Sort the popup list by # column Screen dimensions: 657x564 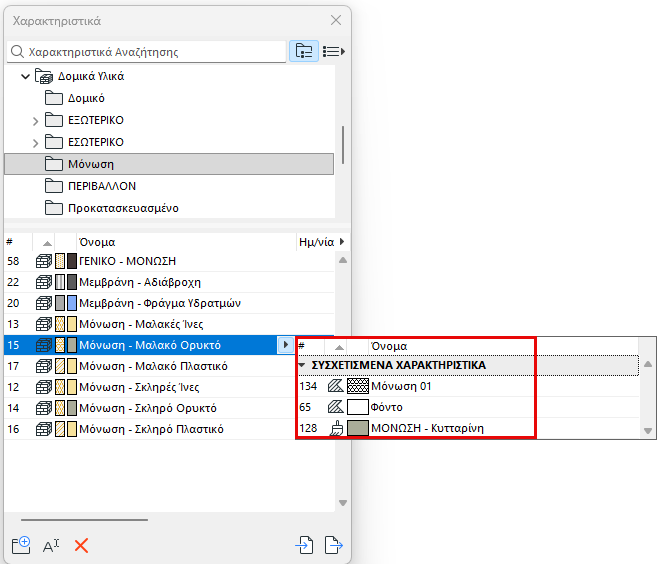[x=302, y=346]
